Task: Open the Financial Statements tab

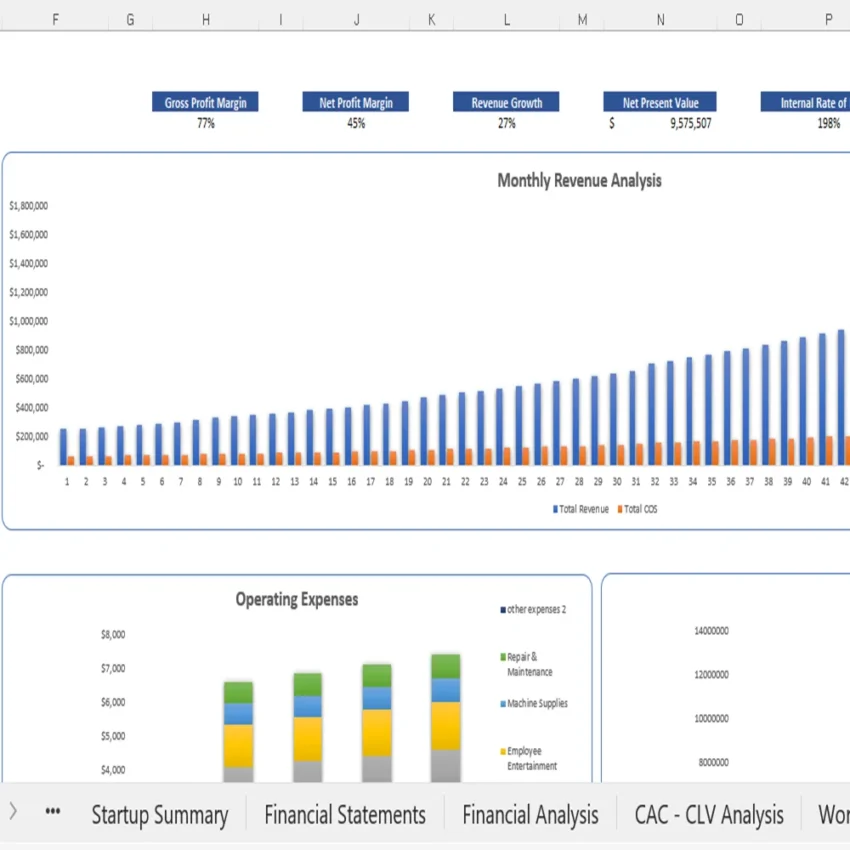Action: click(345, 814)
